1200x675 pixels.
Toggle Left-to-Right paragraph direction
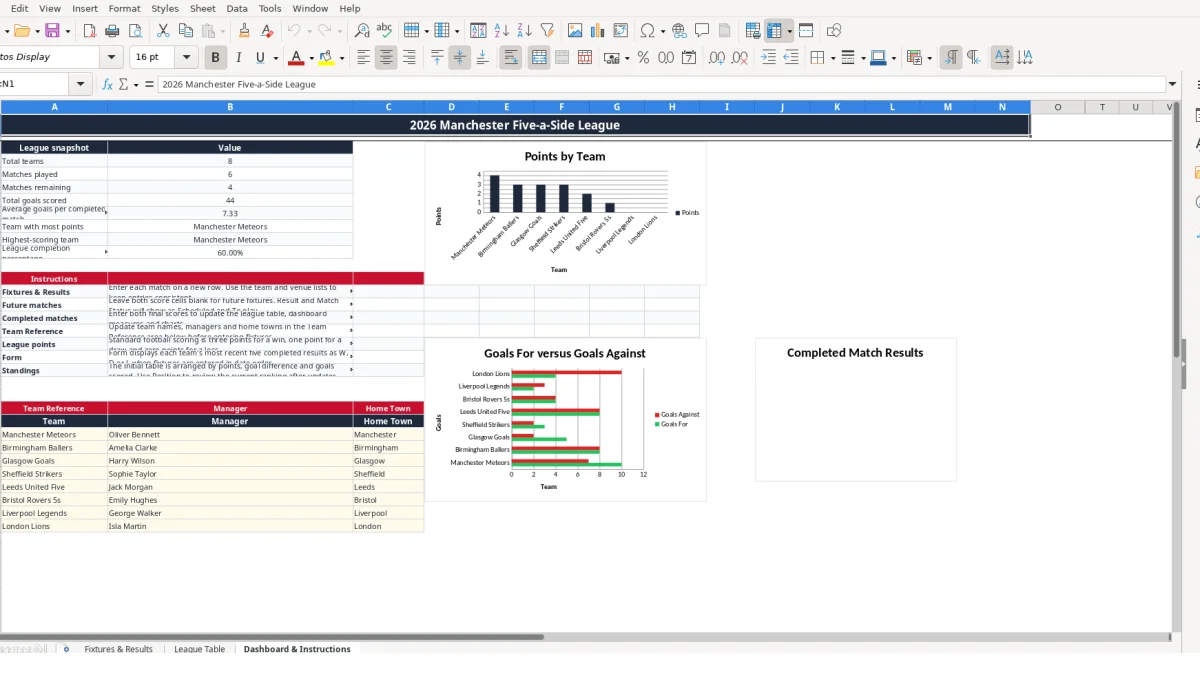coord(951,58)
